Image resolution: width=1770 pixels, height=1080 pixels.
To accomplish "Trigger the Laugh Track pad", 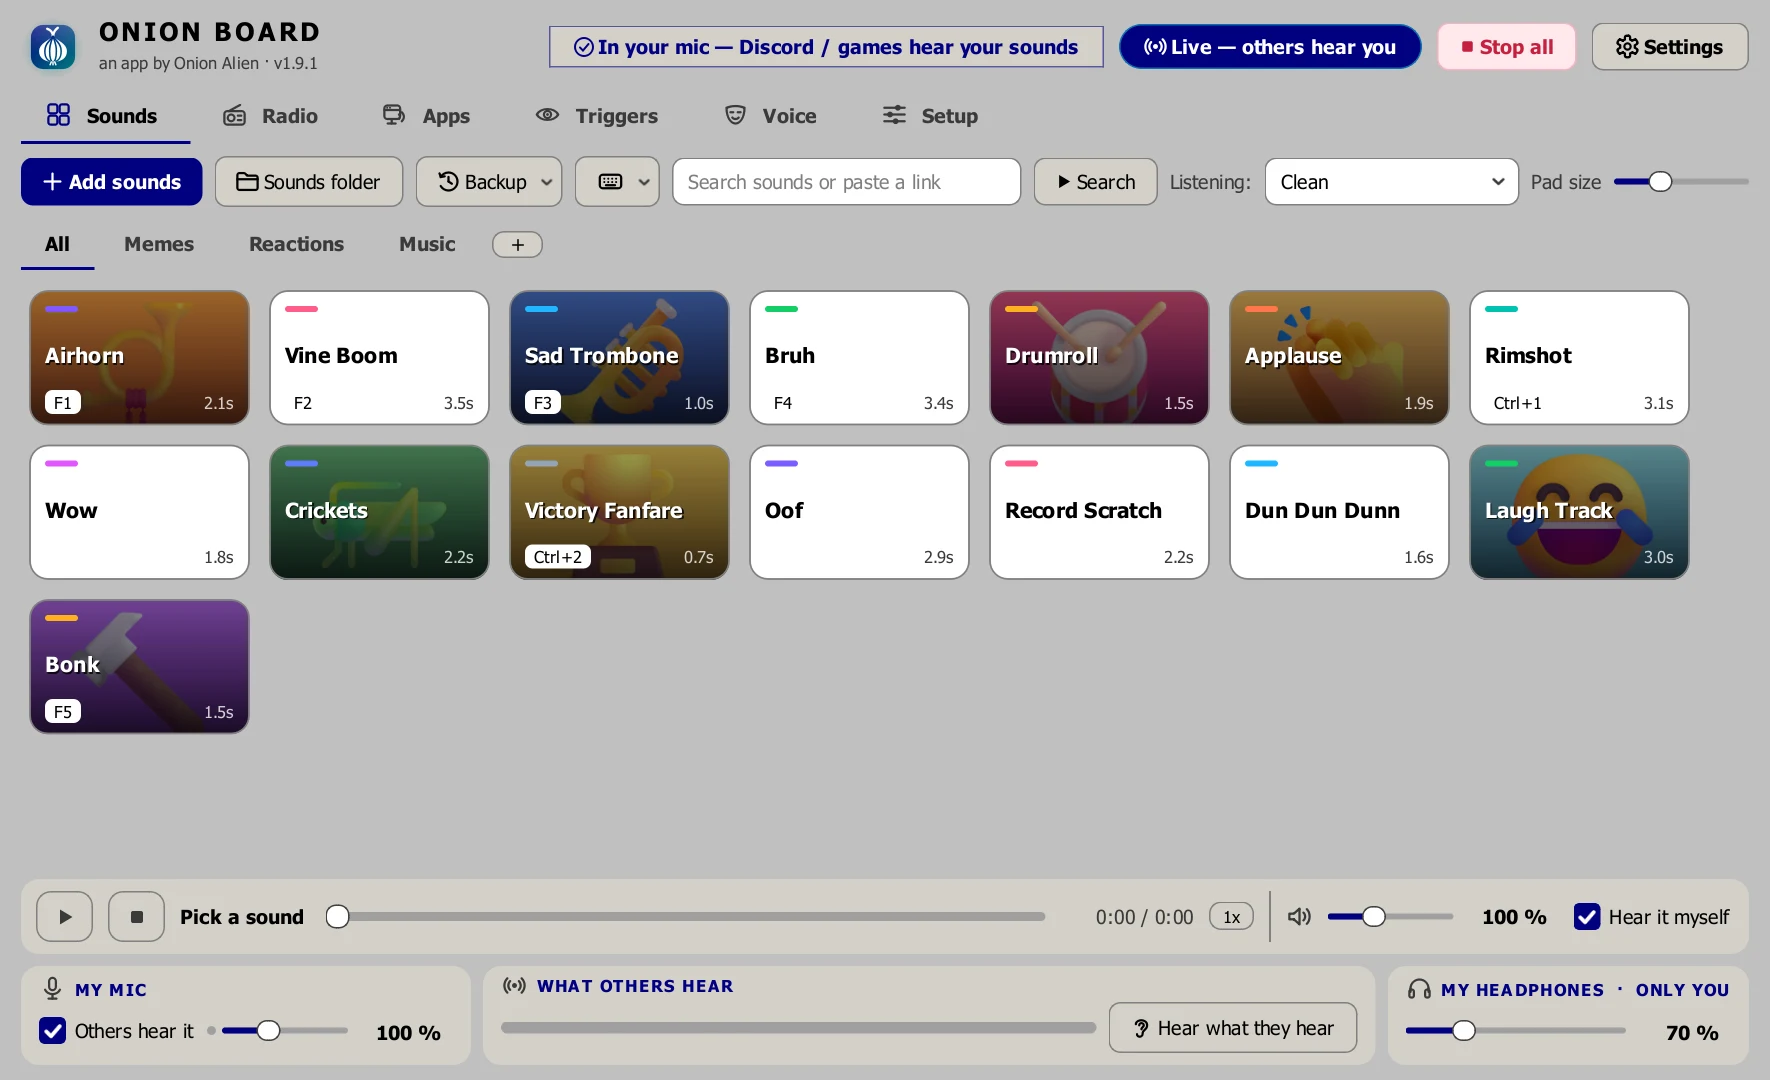I will tap(1579, 512).
